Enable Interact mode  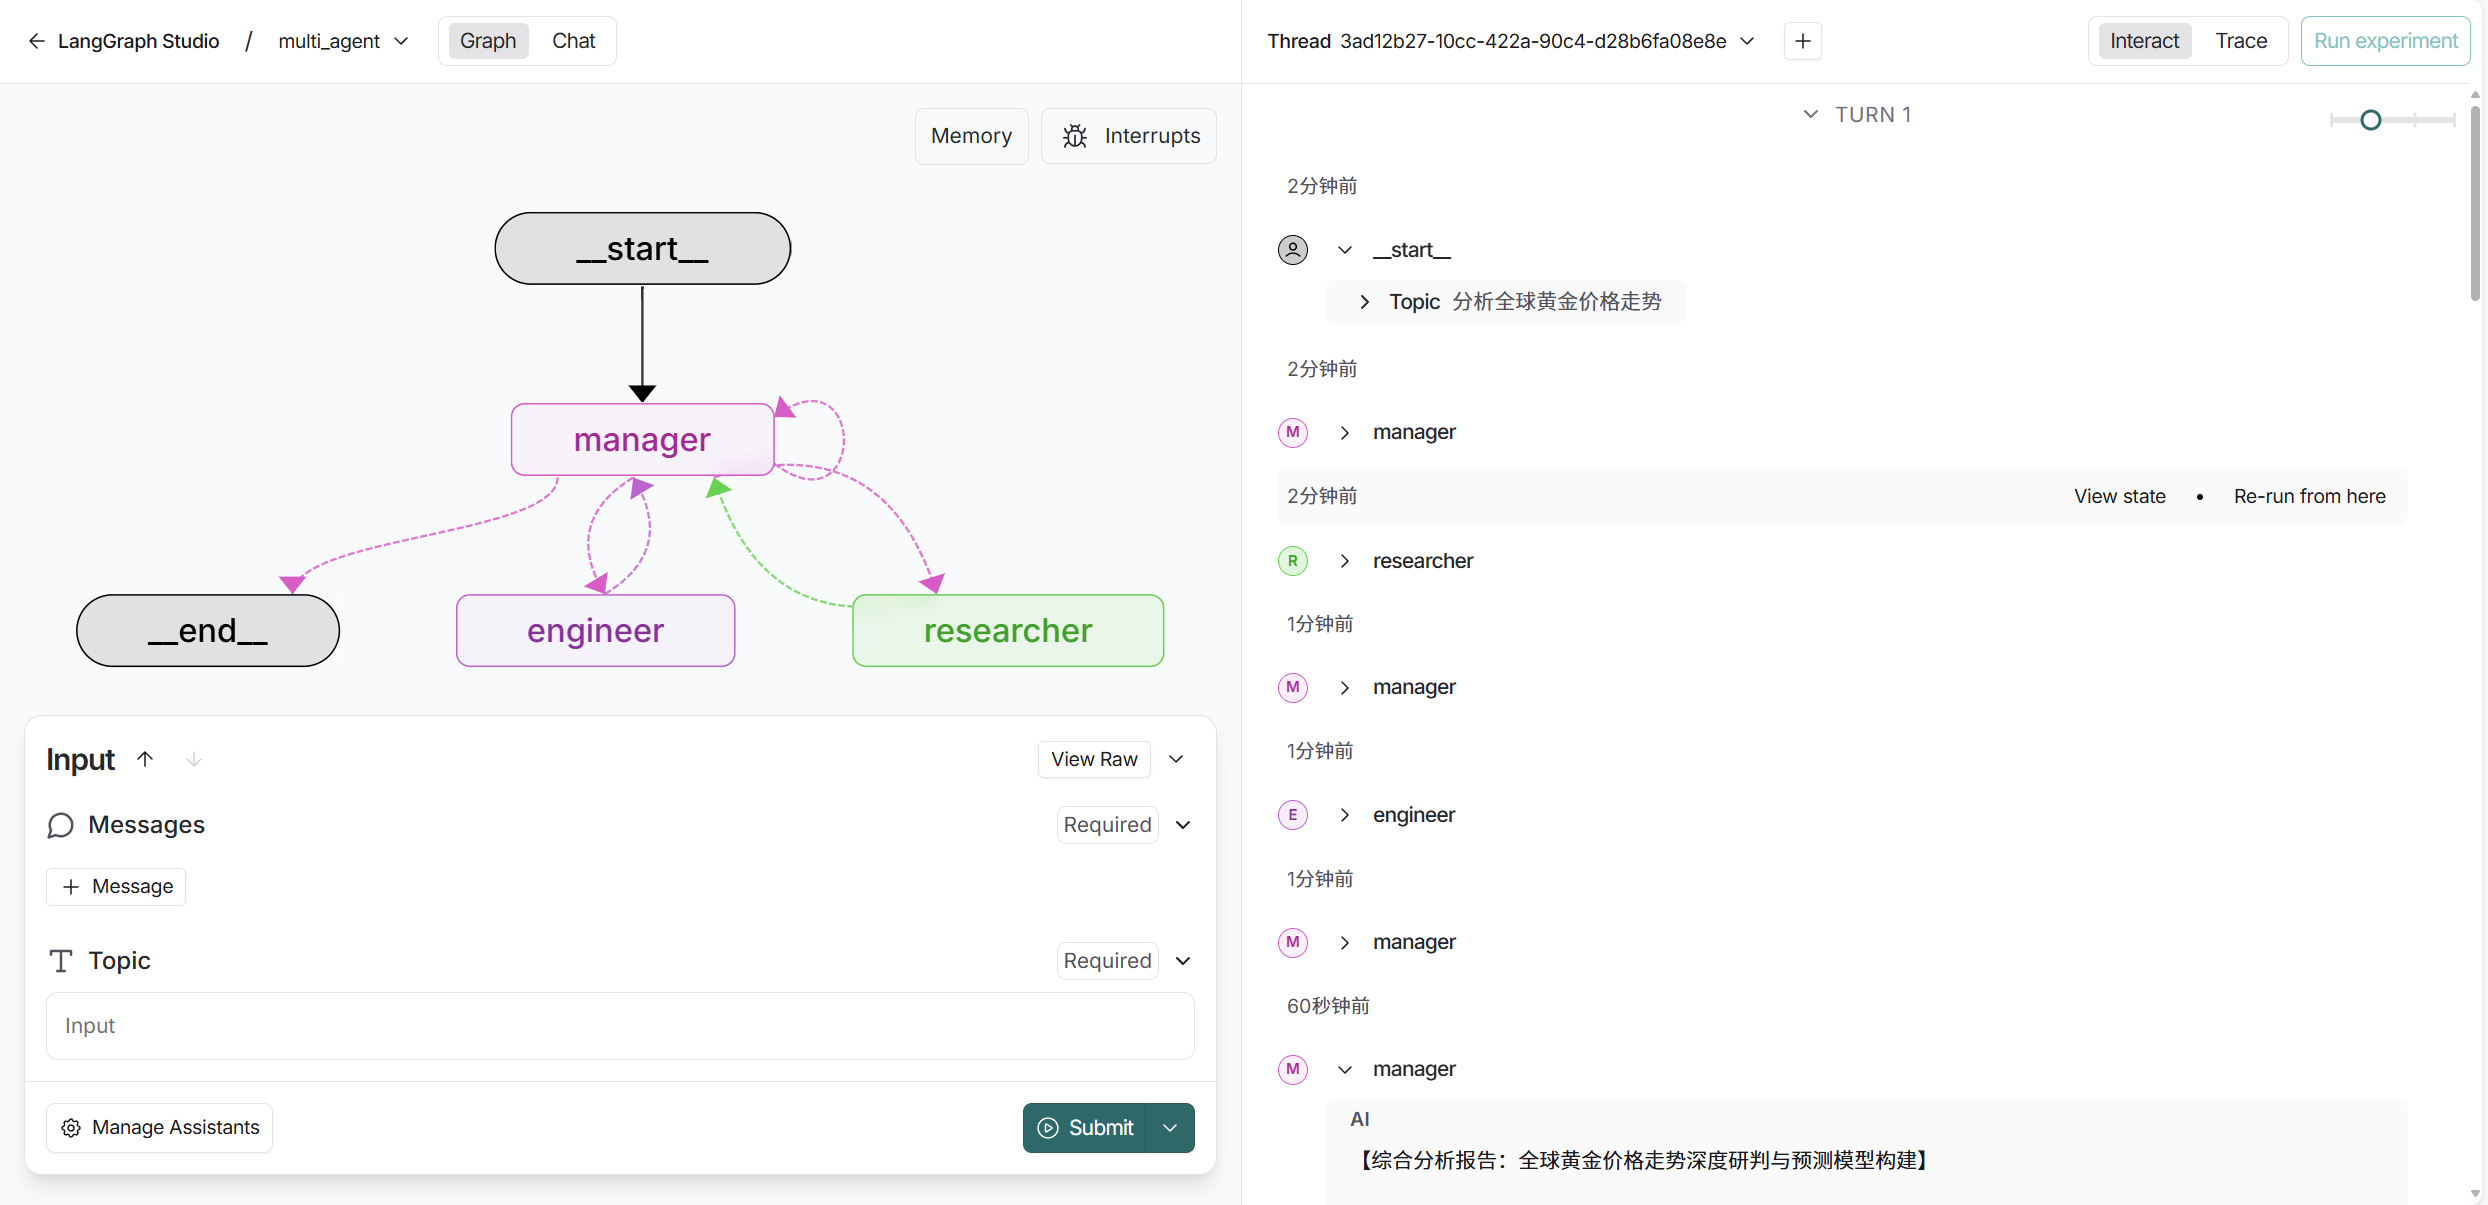click(2144, 41)
